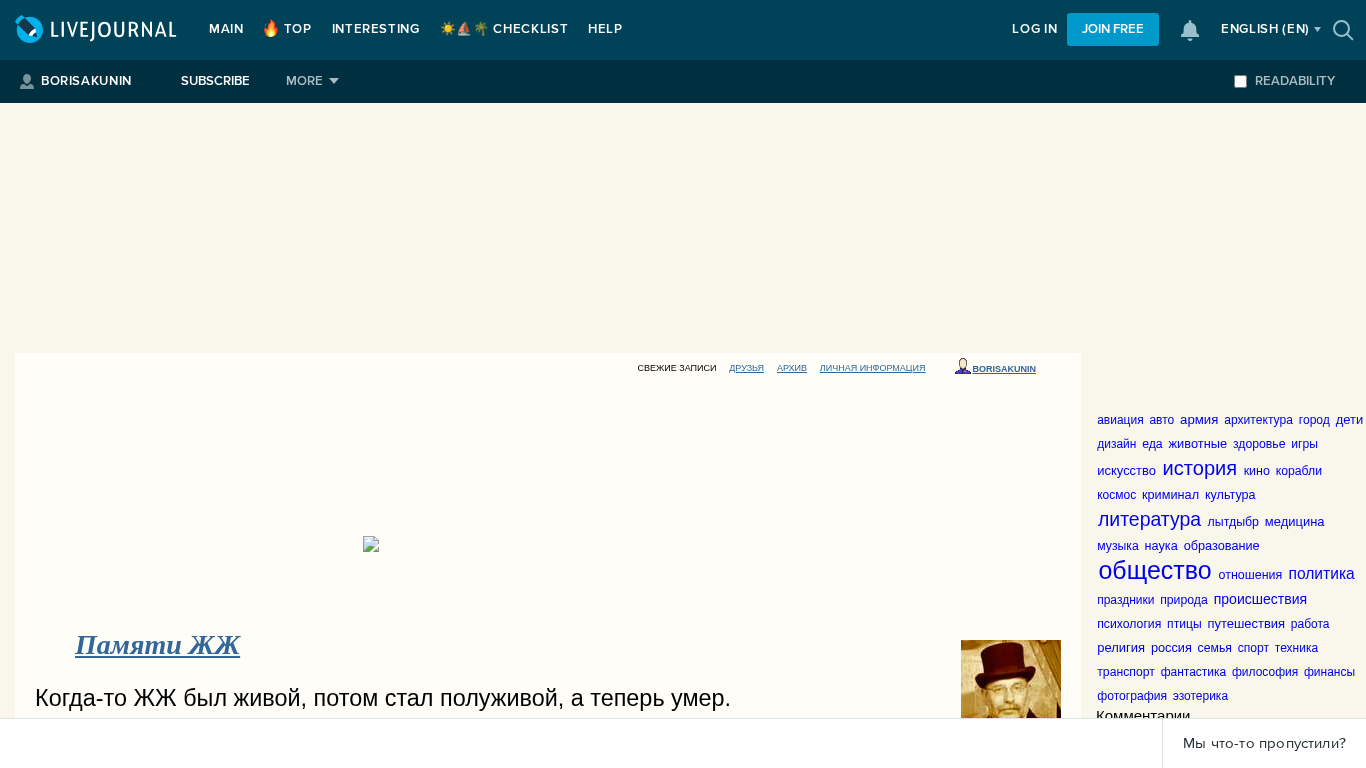This screenshot has height=768, width=1366.
Task: Select the армия tag
Action: pyautogui.click(x=1199, y=420)
